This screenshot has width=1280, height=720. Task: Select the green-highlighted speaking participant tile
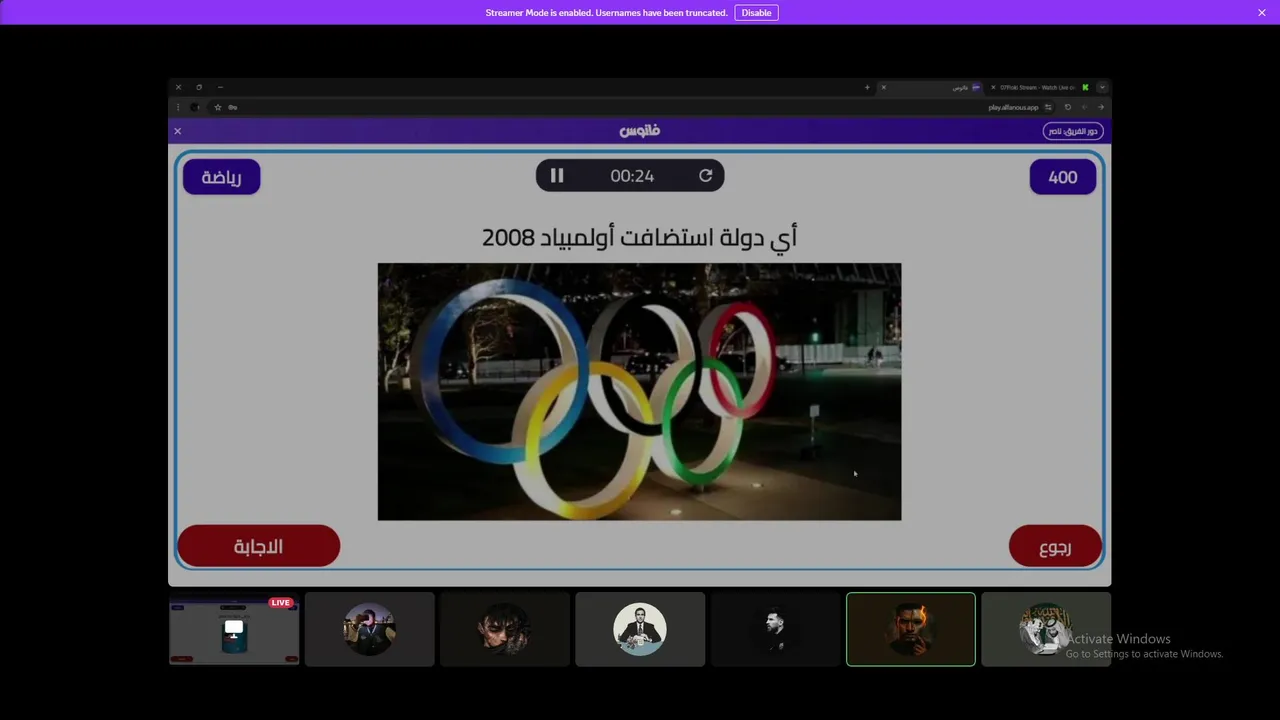pyautogui.click(x=911, y=629)
